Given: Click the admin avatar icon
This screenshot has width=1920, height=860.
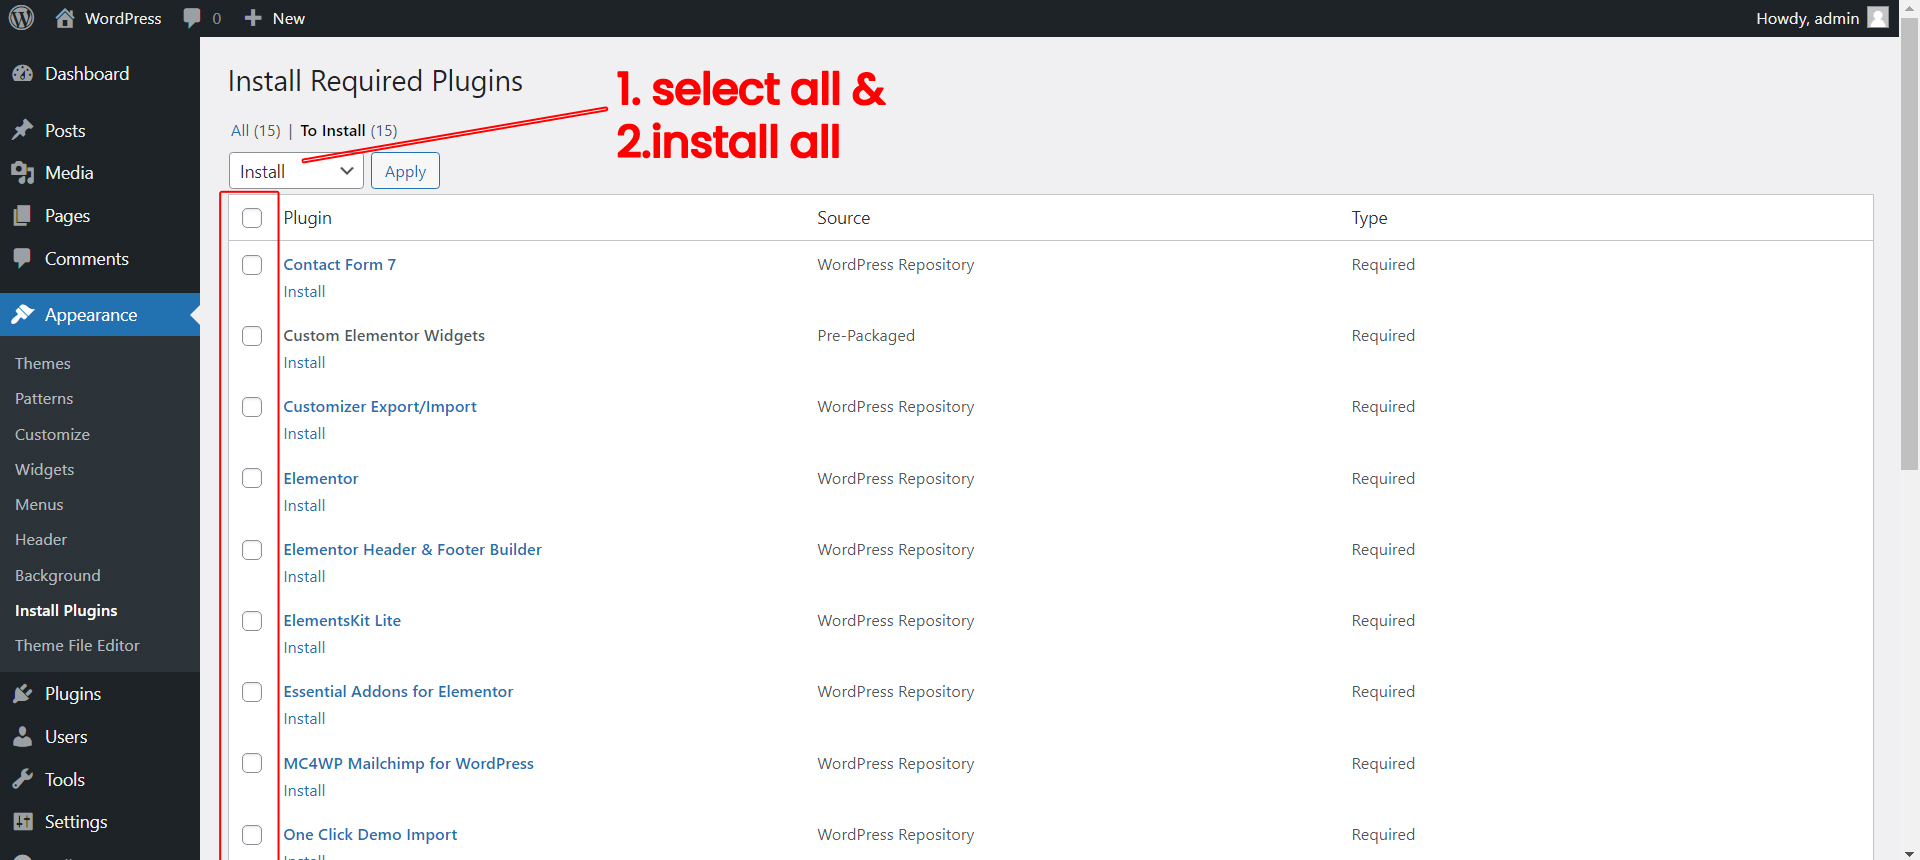Looking at the screenshot, I should [x=1878, y=18].
